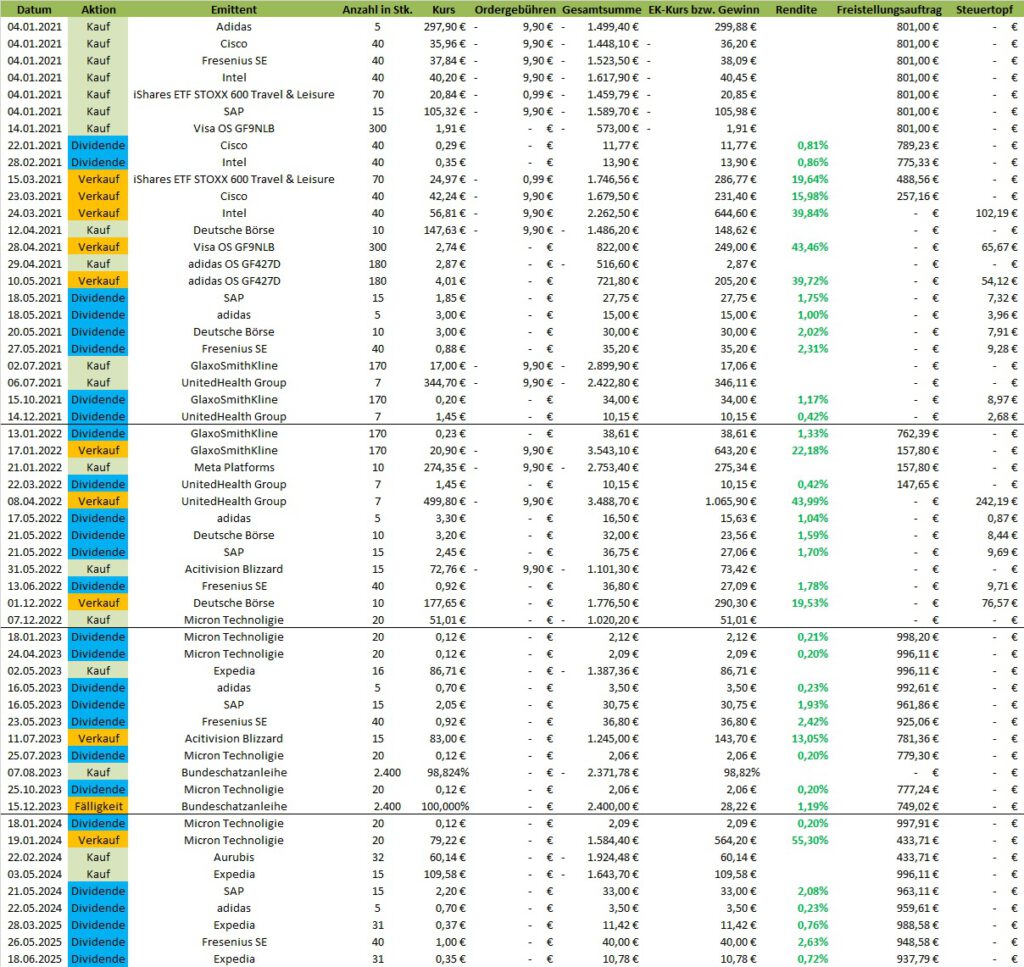
Task: Select the Freistellungsauftrag column header
Action: [x=889, y=9]
